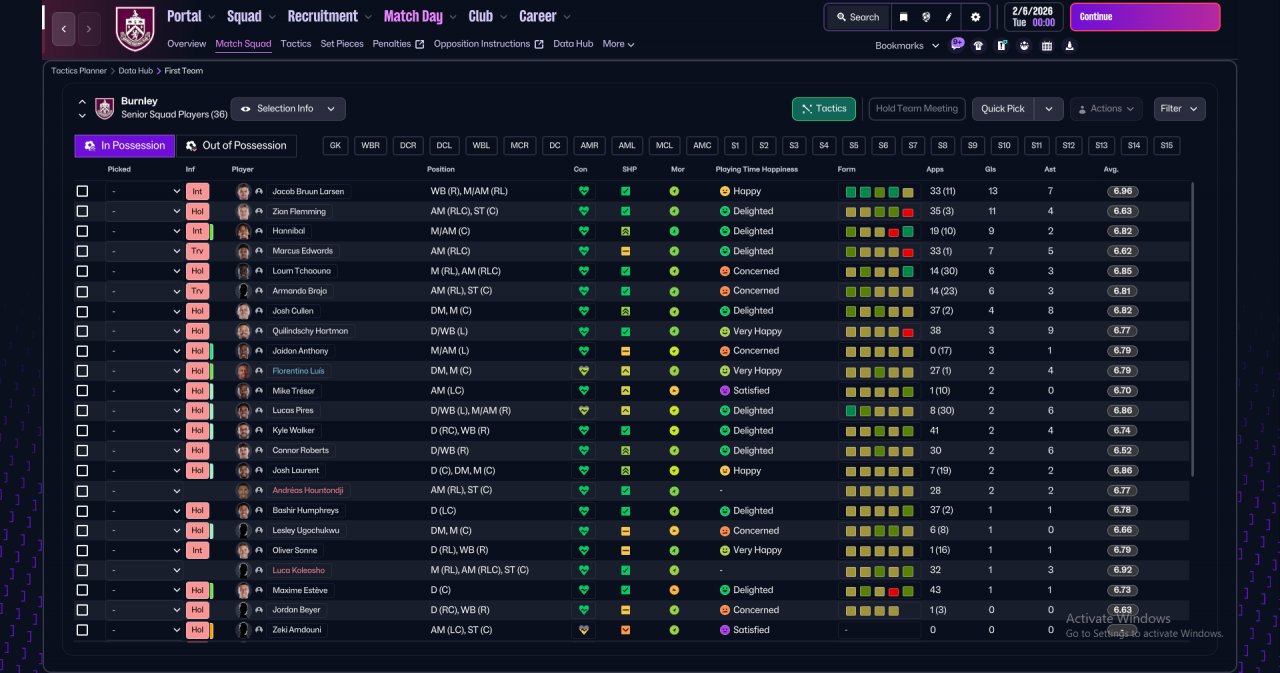The image size is (1280, 673).
Task: Open the settings gear icon
Action: click(975, 17)
